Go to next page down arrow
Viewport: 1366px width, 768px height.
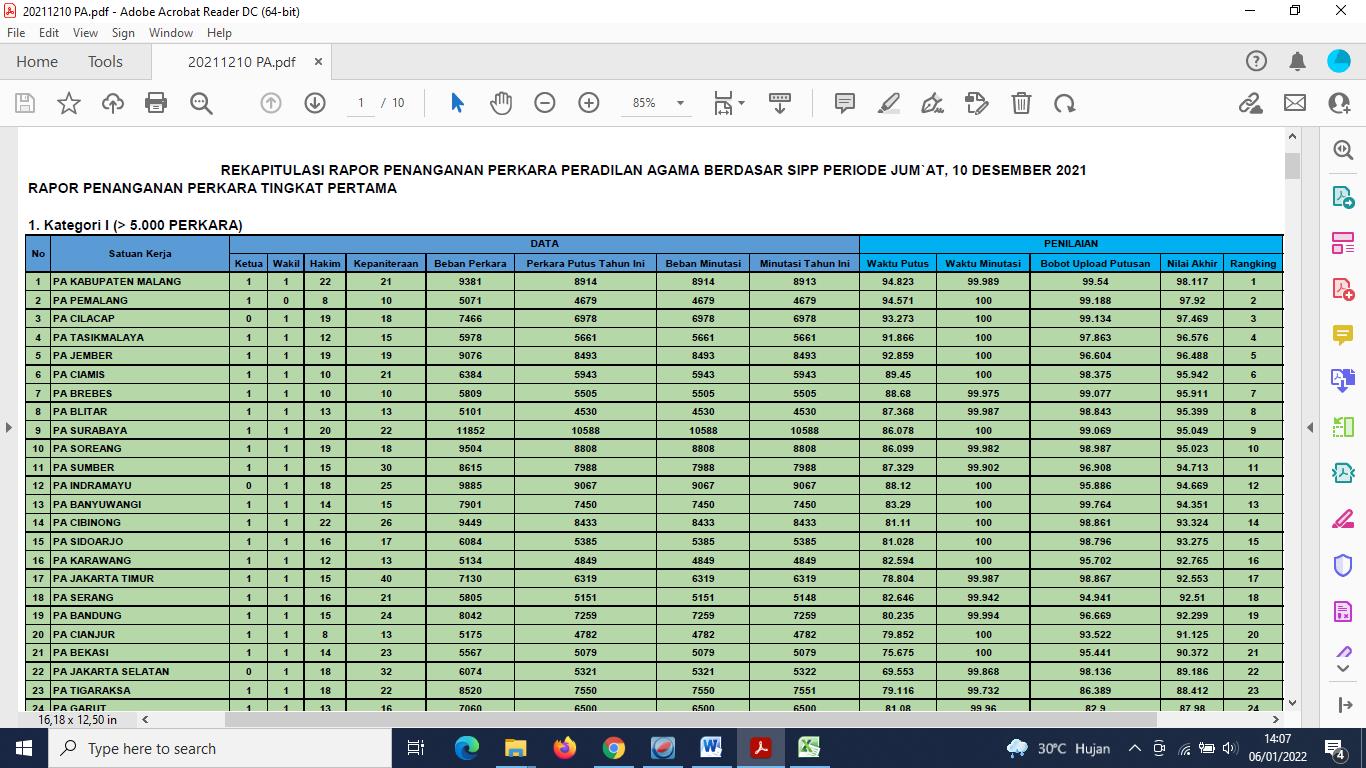coord(315,103)
